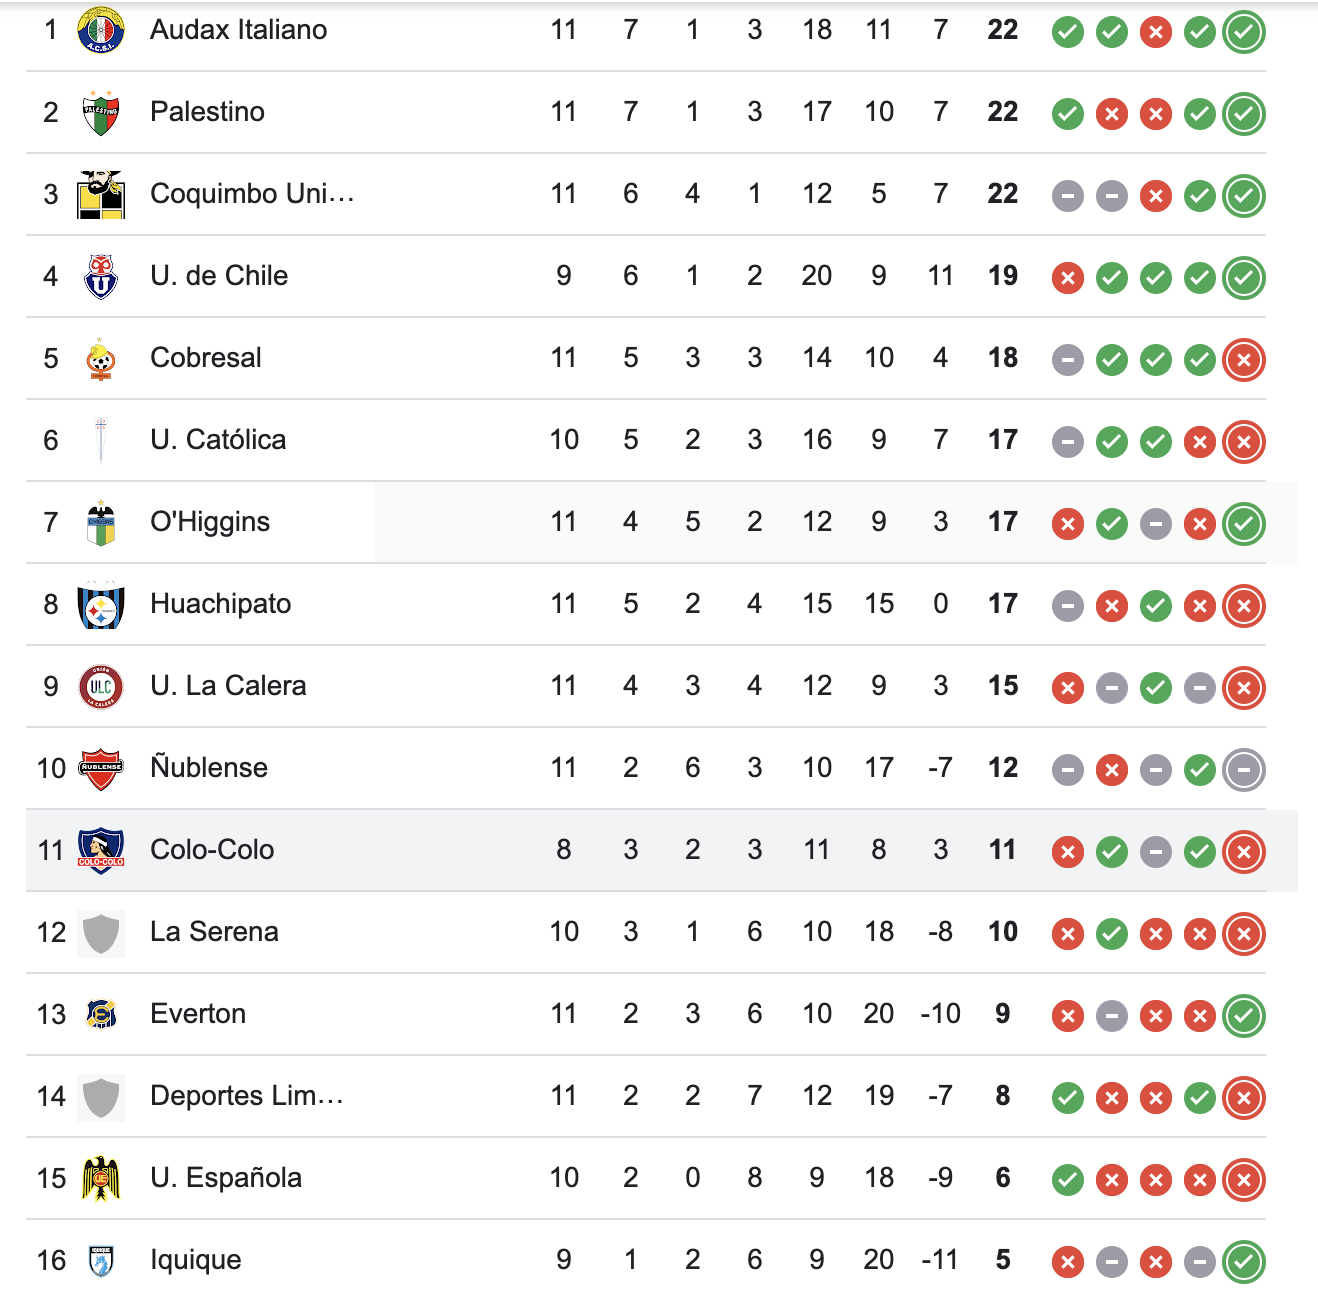
Task: Select the red loss circle ending Cobresal's form streak
Action: (x=1243, y=361)
